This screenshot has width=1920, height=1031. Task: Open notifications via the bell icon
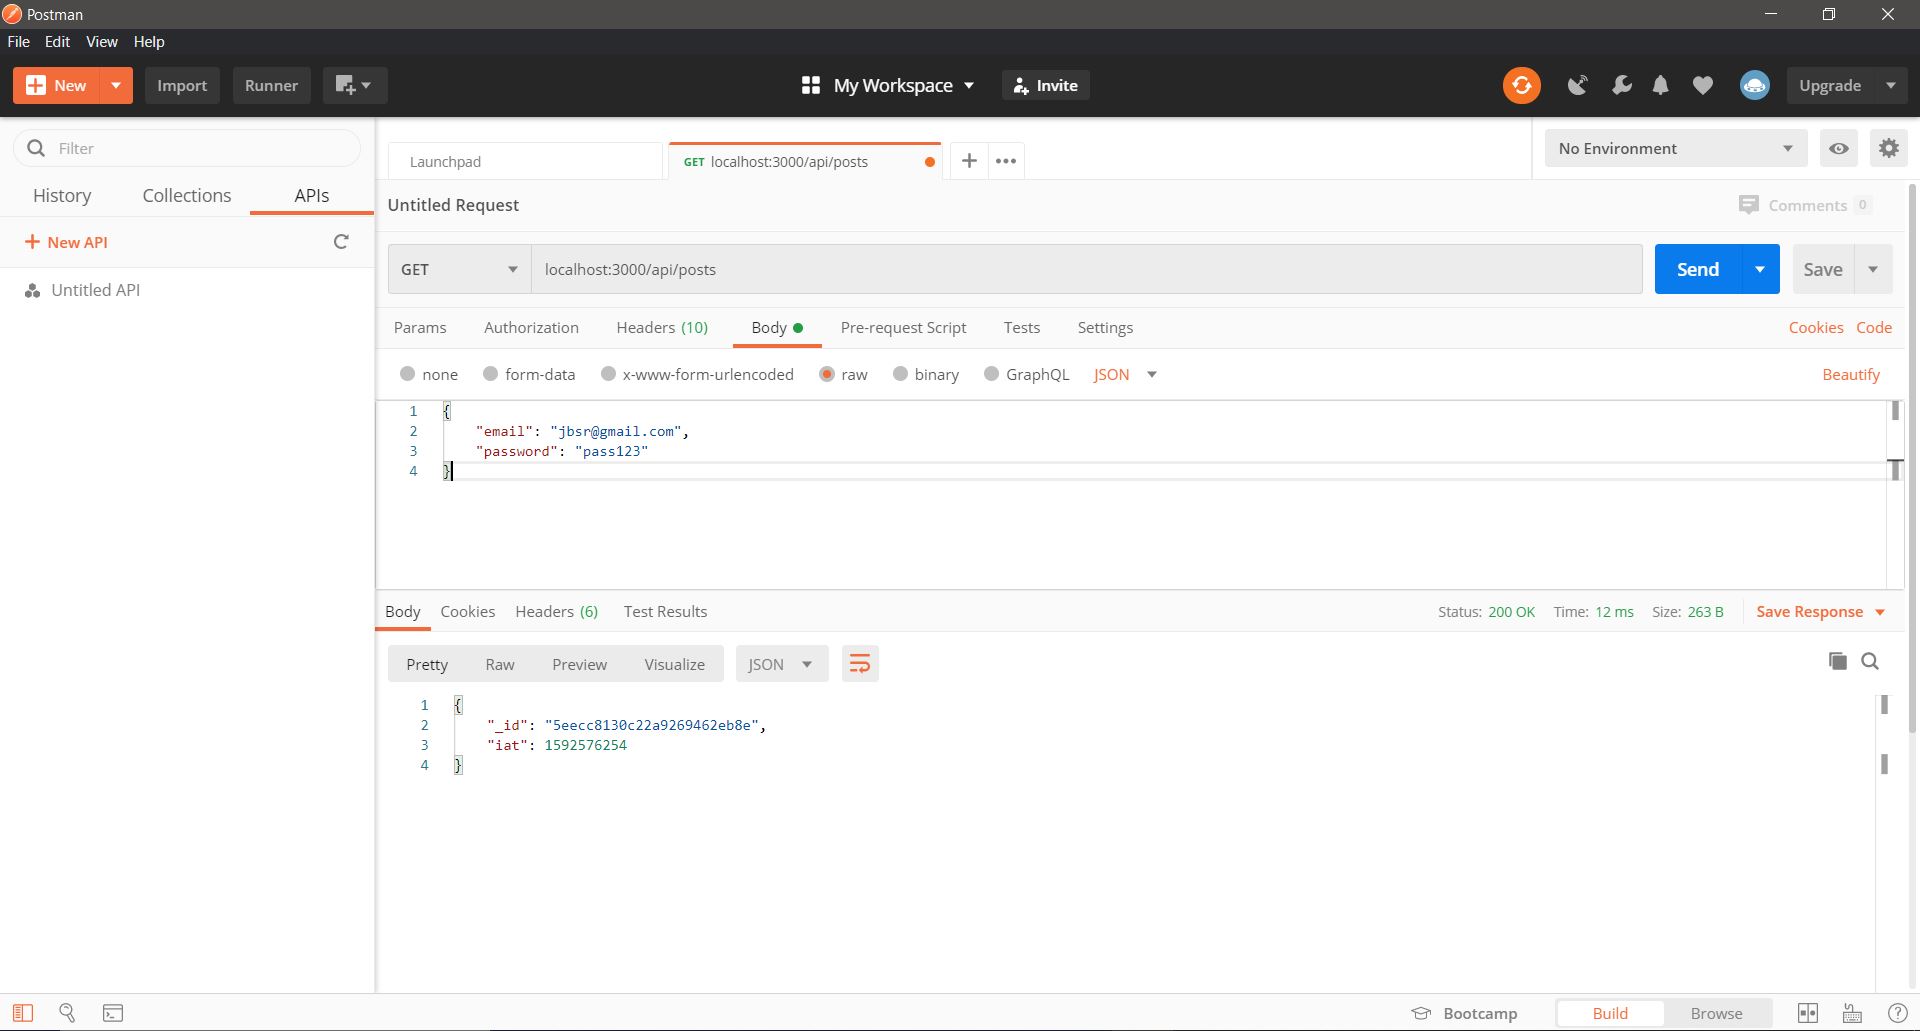click(x=1661, y=85)
